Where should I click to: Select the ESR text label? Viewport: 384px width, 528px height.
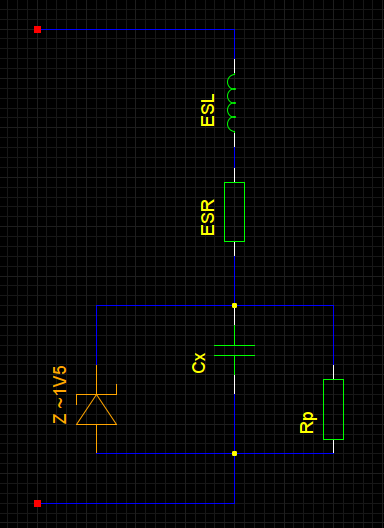pos(208,218)
